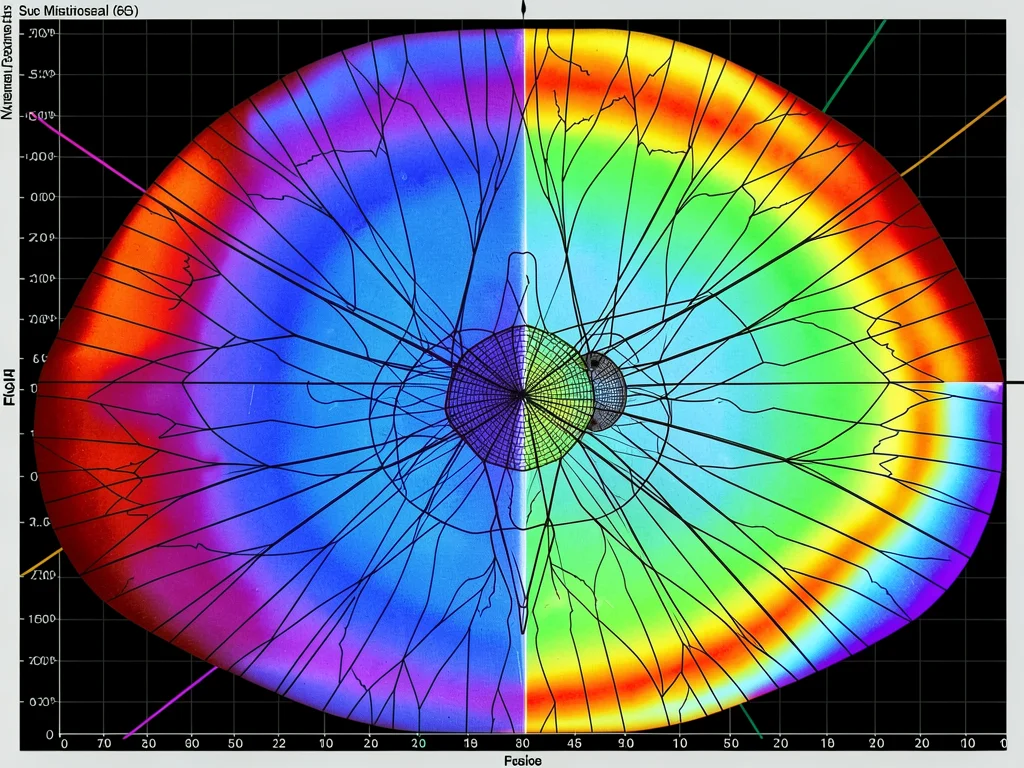Click the diamond marker at top center
The width and height of the screenshot is (1024, 768).
point(523,9)
